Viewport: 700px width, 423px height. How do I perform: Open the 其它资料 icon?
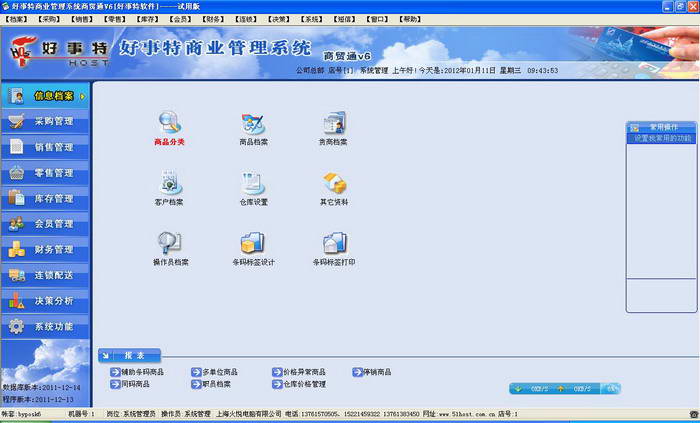point(334,183)
